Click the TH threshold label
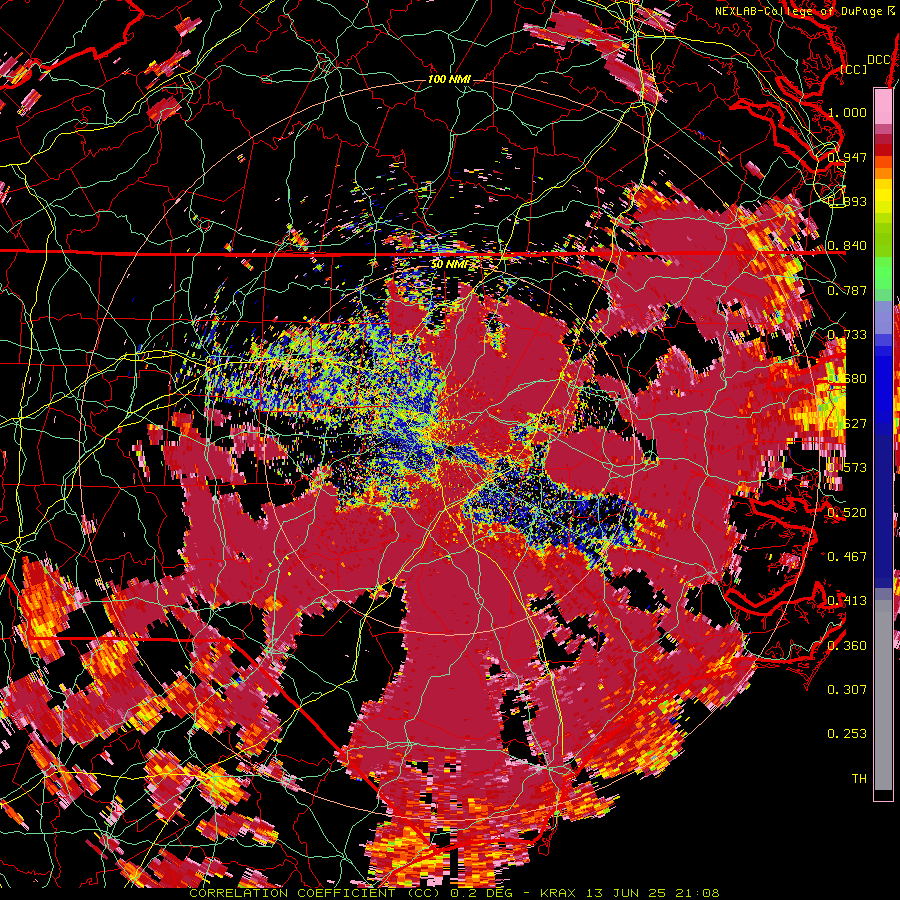Image resolution: width=900 pixels, height=900 pixels. click(x=859, y=779)
